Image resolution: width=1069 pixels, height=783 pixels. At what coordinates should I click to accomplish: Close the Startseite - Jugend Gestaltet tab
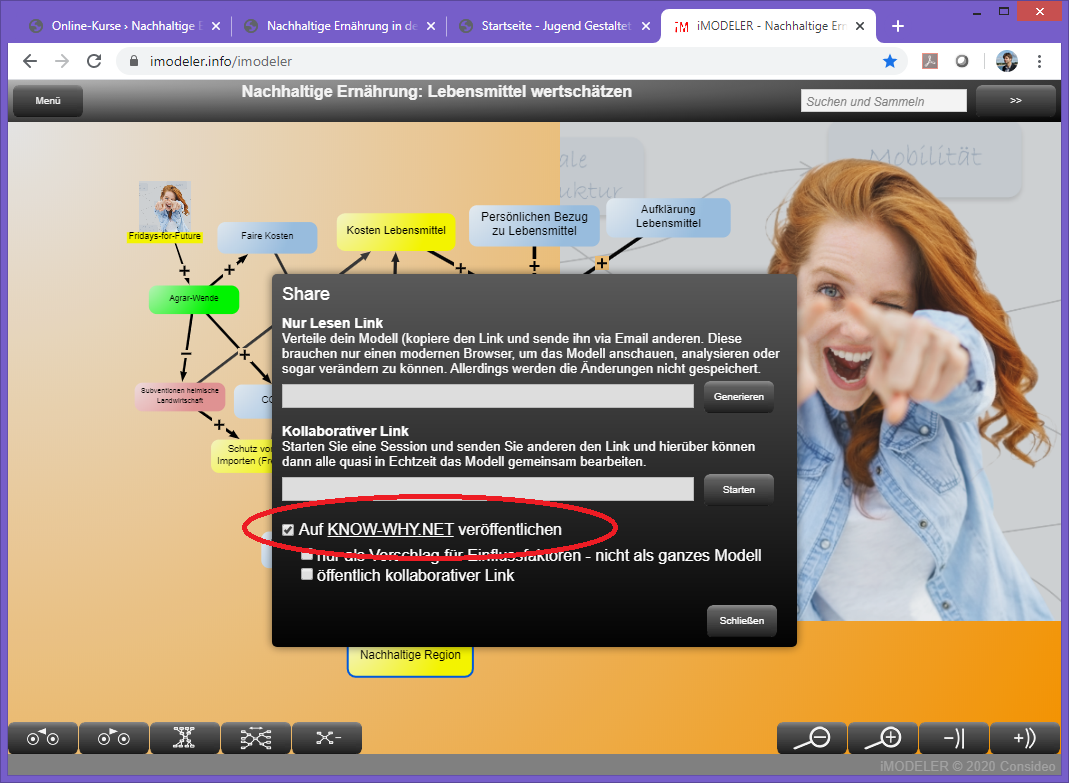tap(646, 26)
